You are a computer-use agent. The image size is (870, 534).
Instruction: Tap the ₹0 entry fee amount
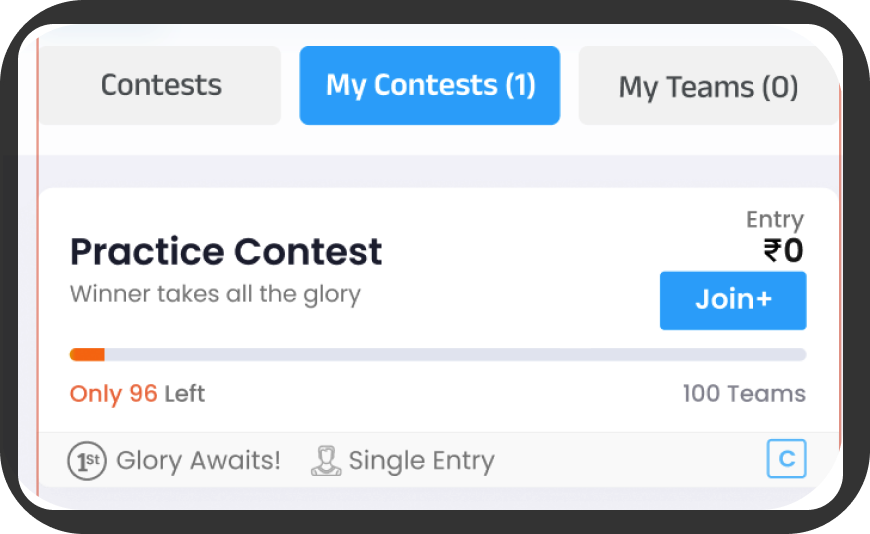pyautogui.click(x=783, y=250)
